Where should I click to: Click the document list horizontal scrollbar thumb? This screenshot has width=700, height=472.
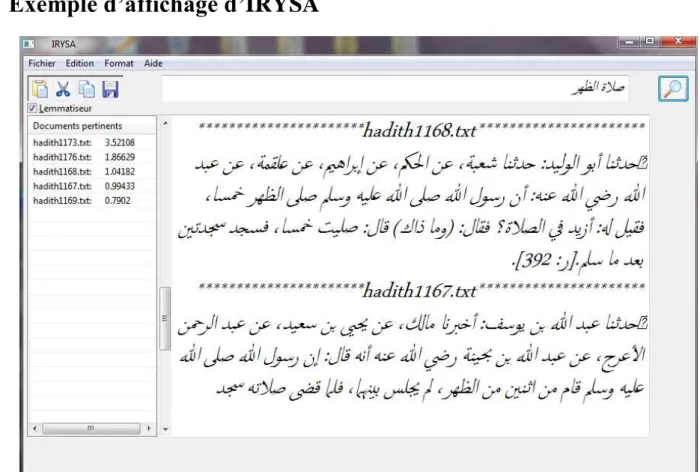(x=91, y=429)
